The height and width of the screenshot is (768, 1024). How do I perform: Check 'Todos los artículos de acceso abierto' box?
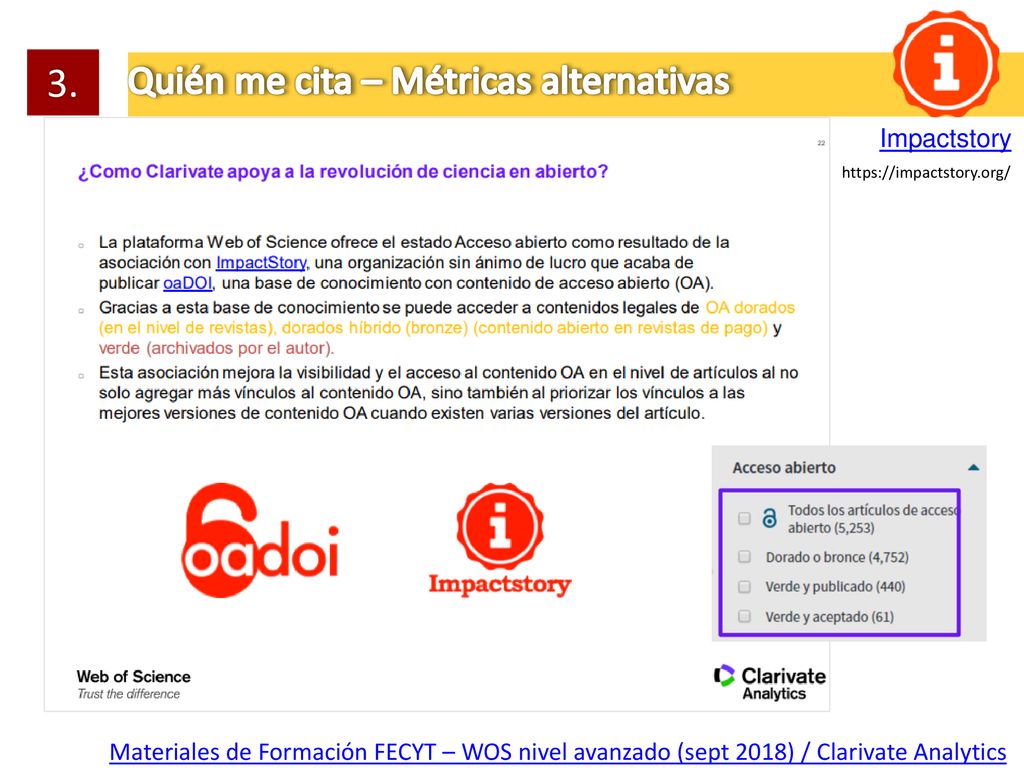coord(744,518)
